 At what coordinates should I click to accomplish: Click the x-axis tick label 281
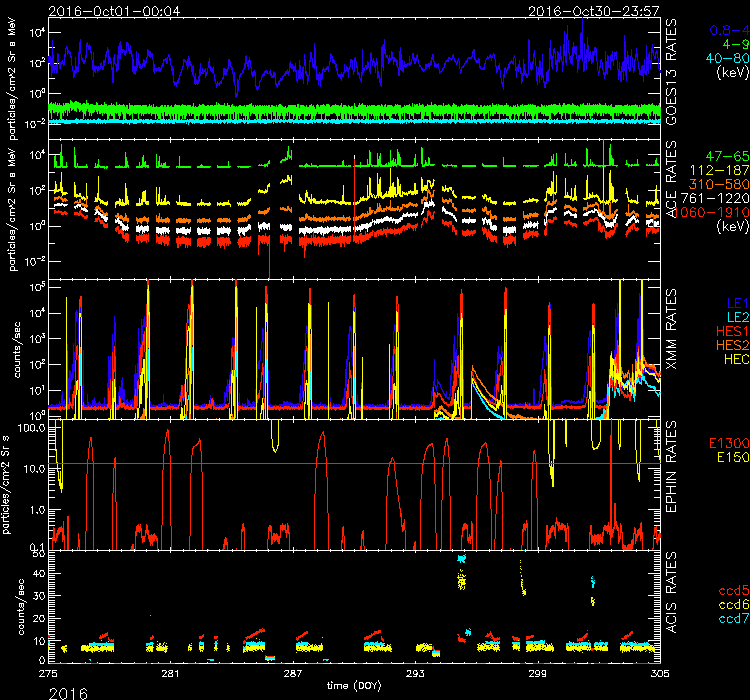click(x=170, y=674)
